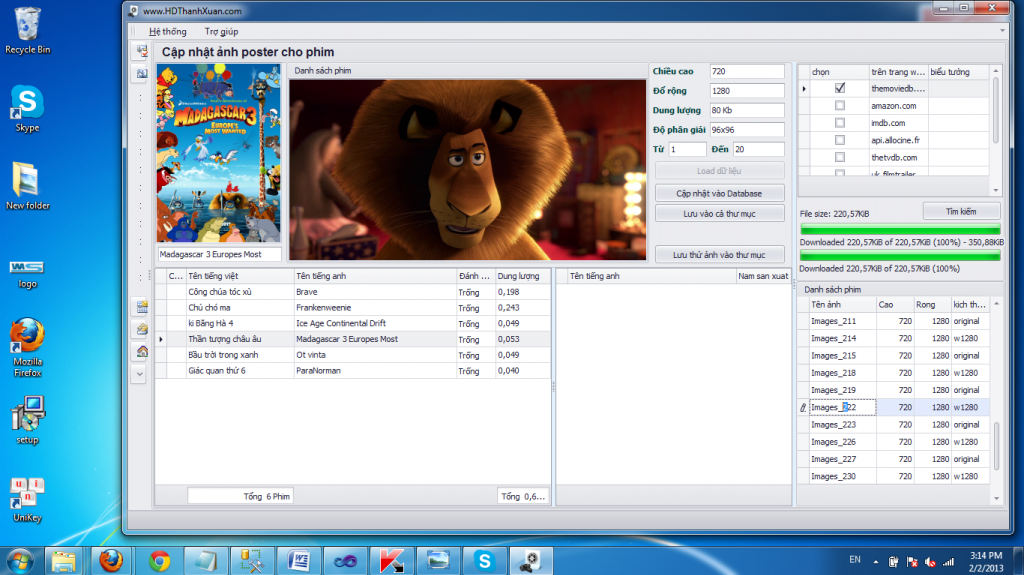Check the thetvdb.com source checkbox
Image resolution: width=1024 pixels, height=575 pixels.
pyautogui.click(x=840, y=157)
